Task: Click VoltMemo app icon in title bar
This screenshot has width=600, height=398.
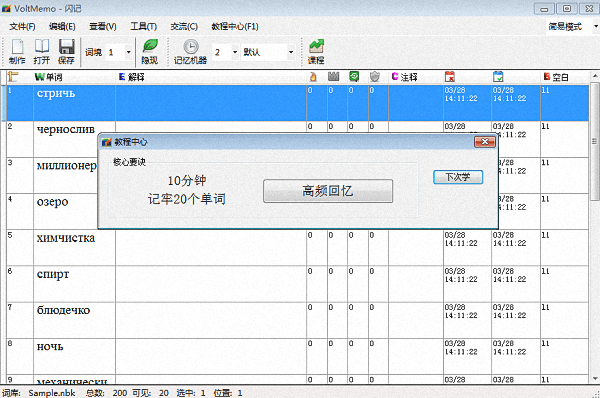Action: point(6,8)
